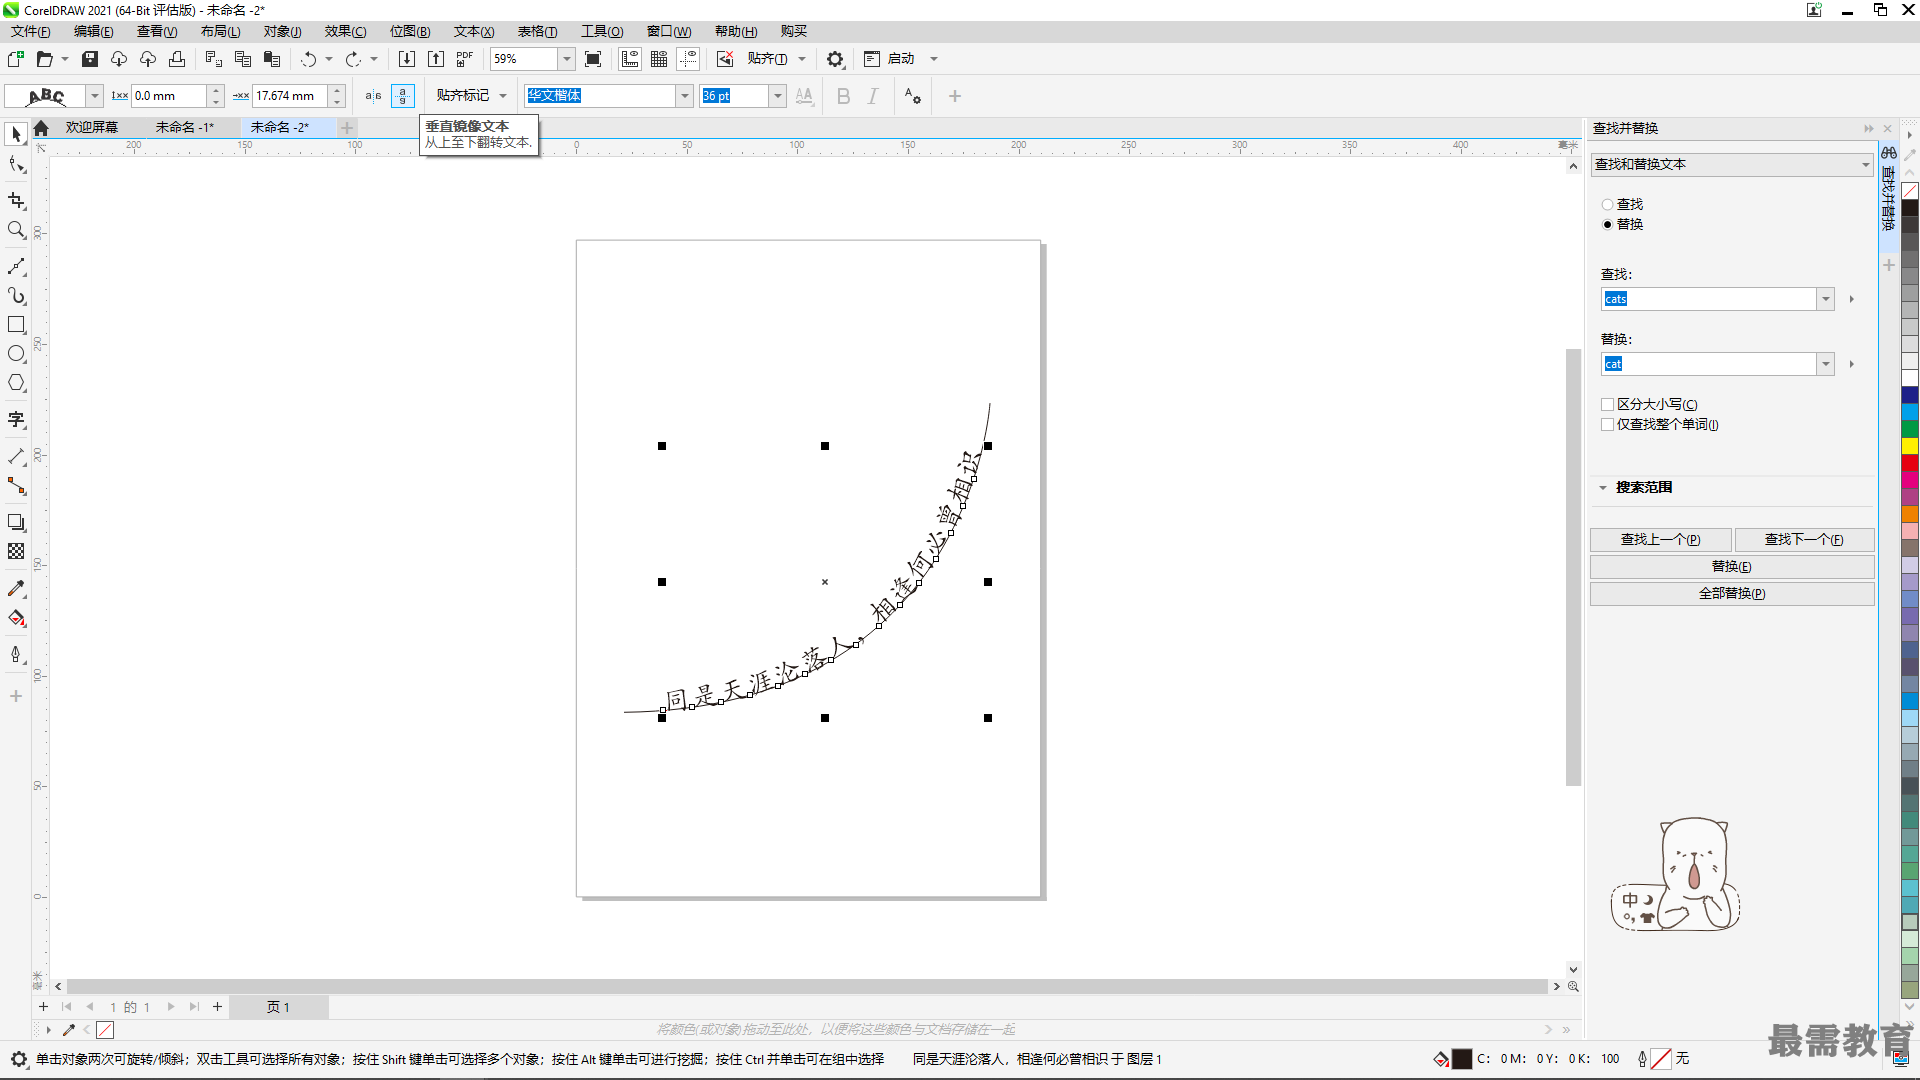
Task: Select the Ellipse tool
Action: click(x=16, y=354)
